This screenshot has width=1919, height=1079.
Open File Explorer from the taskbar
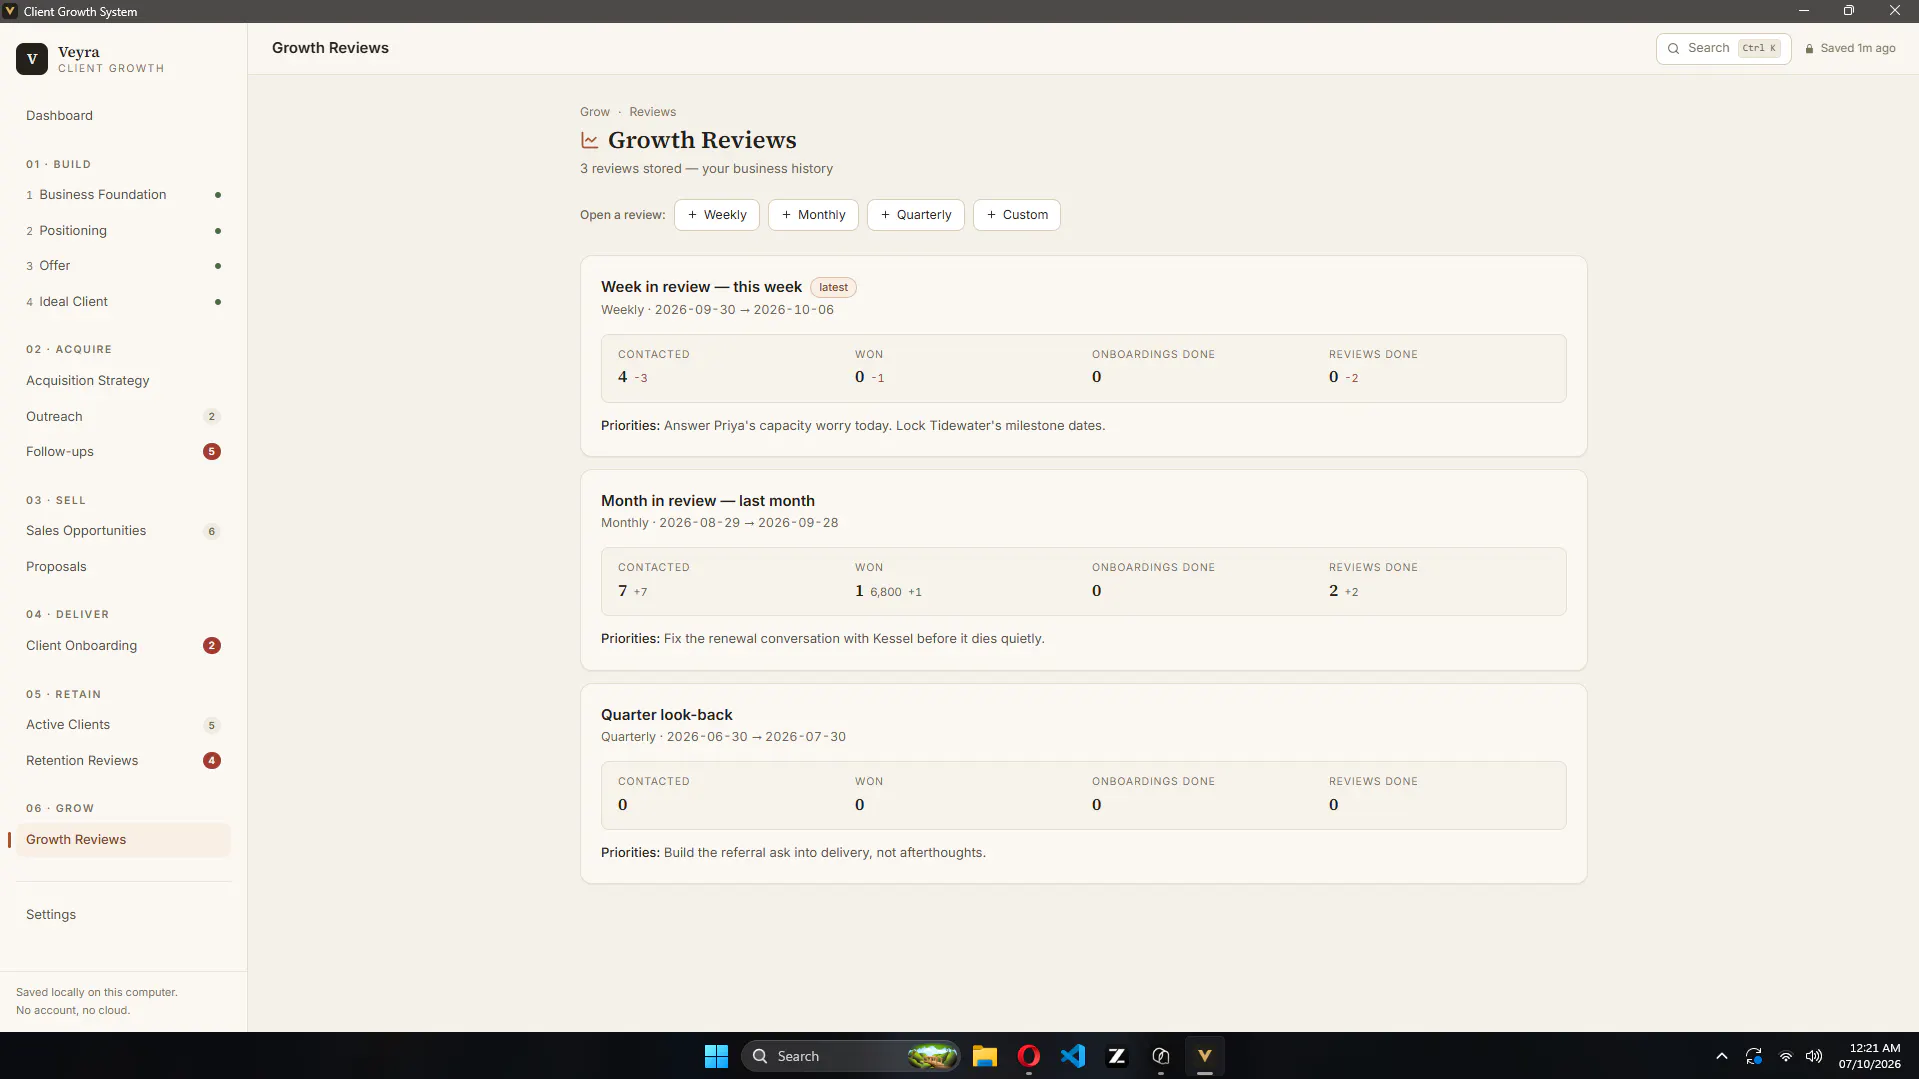pos(985,1056)
